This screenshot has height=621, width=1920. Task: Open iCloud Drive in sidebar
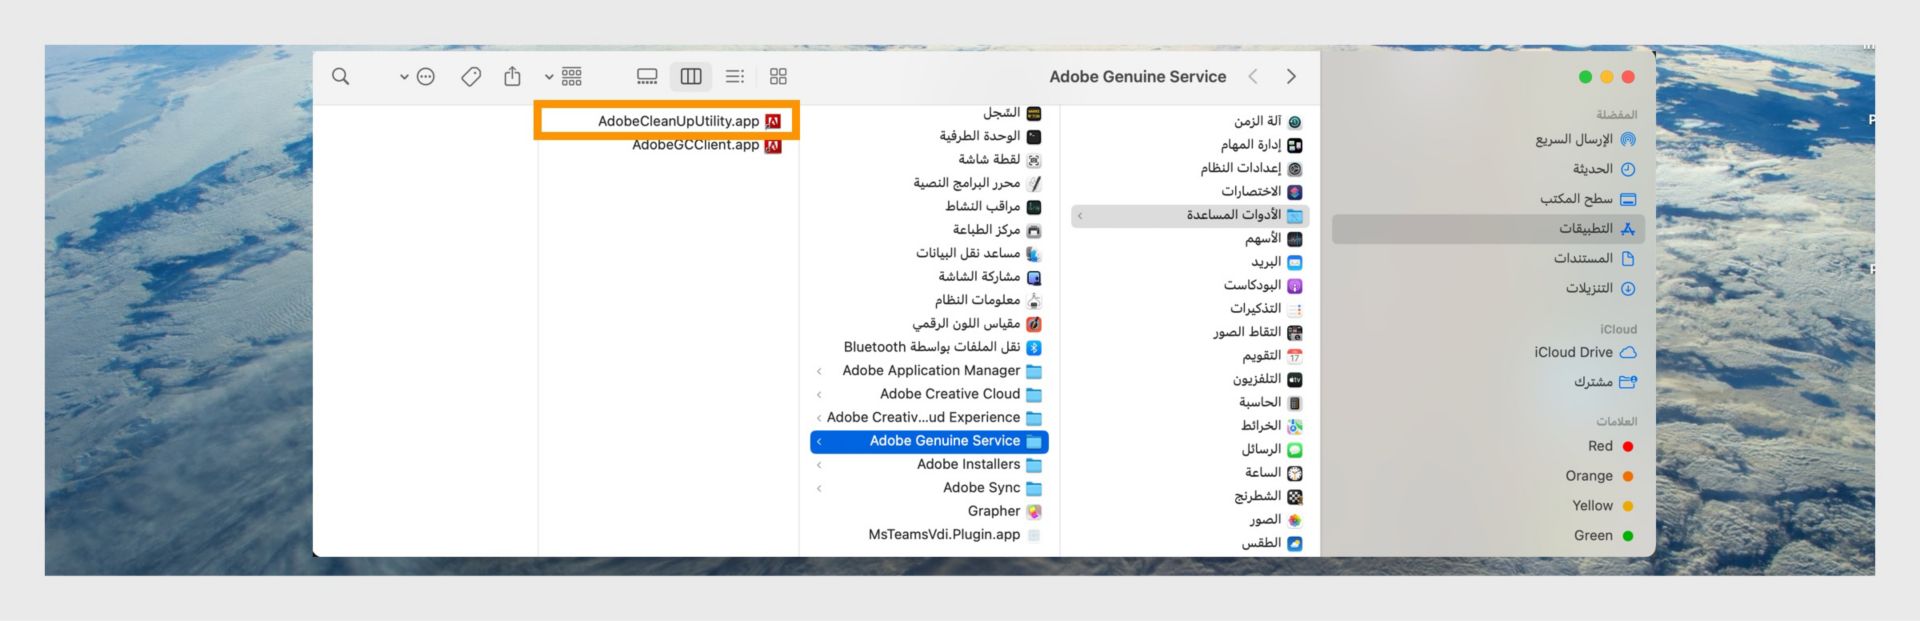click(1585, 353)
